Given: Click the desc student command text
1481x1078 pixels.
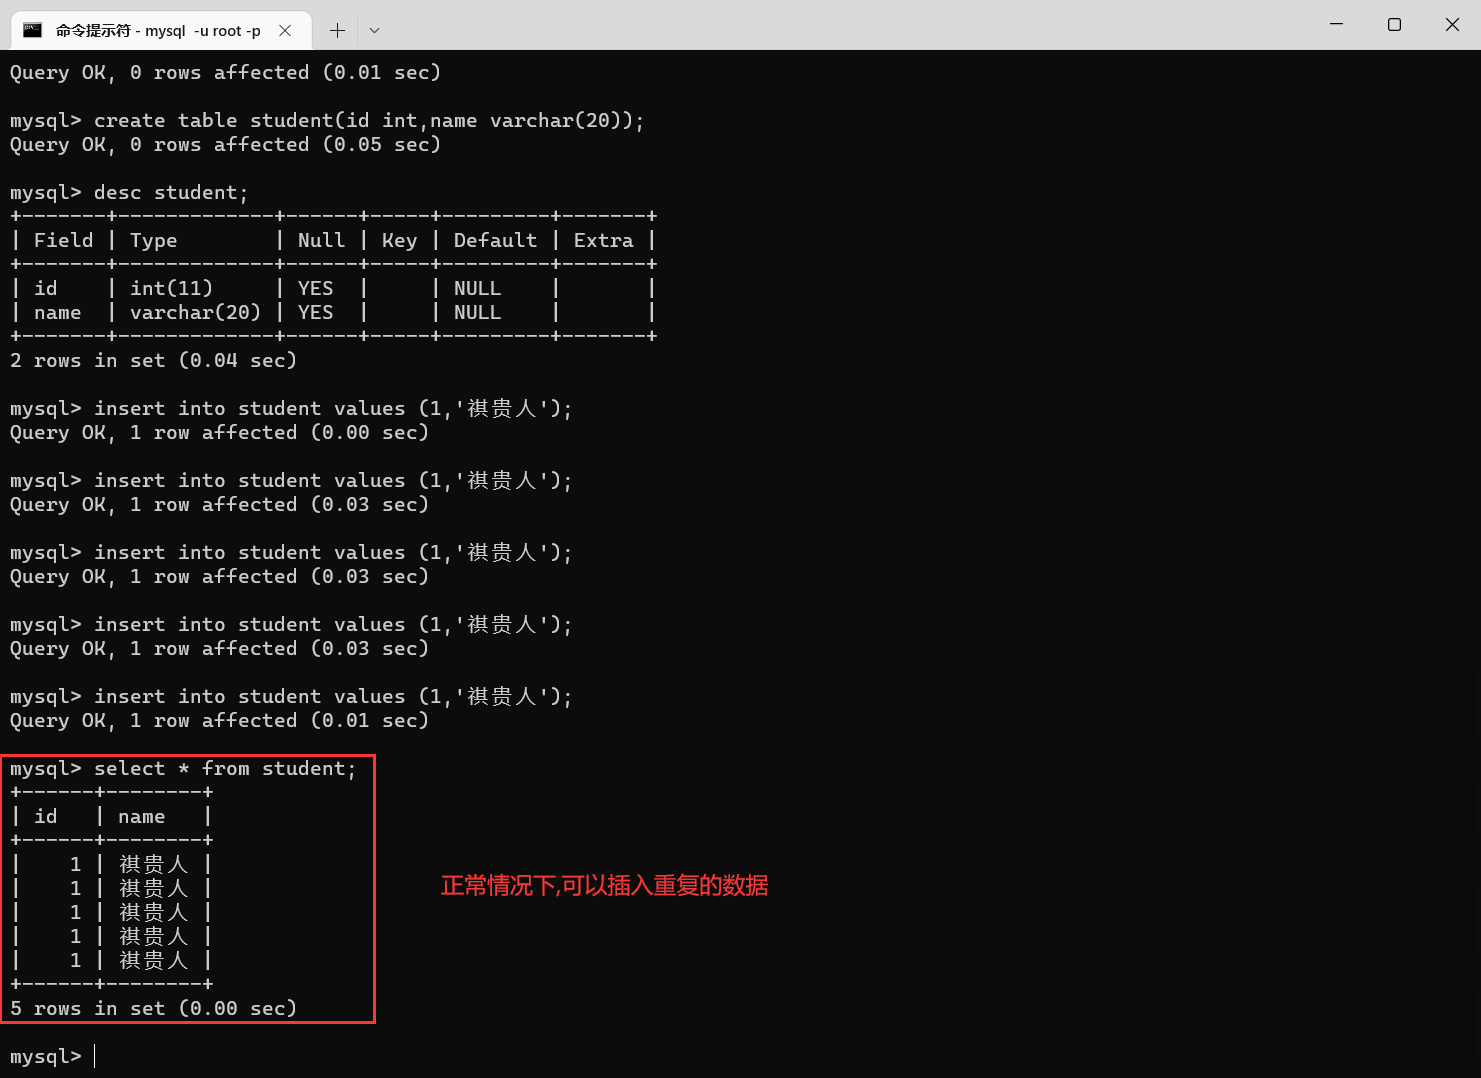Looking at the screenshot, I should point(171,192).
